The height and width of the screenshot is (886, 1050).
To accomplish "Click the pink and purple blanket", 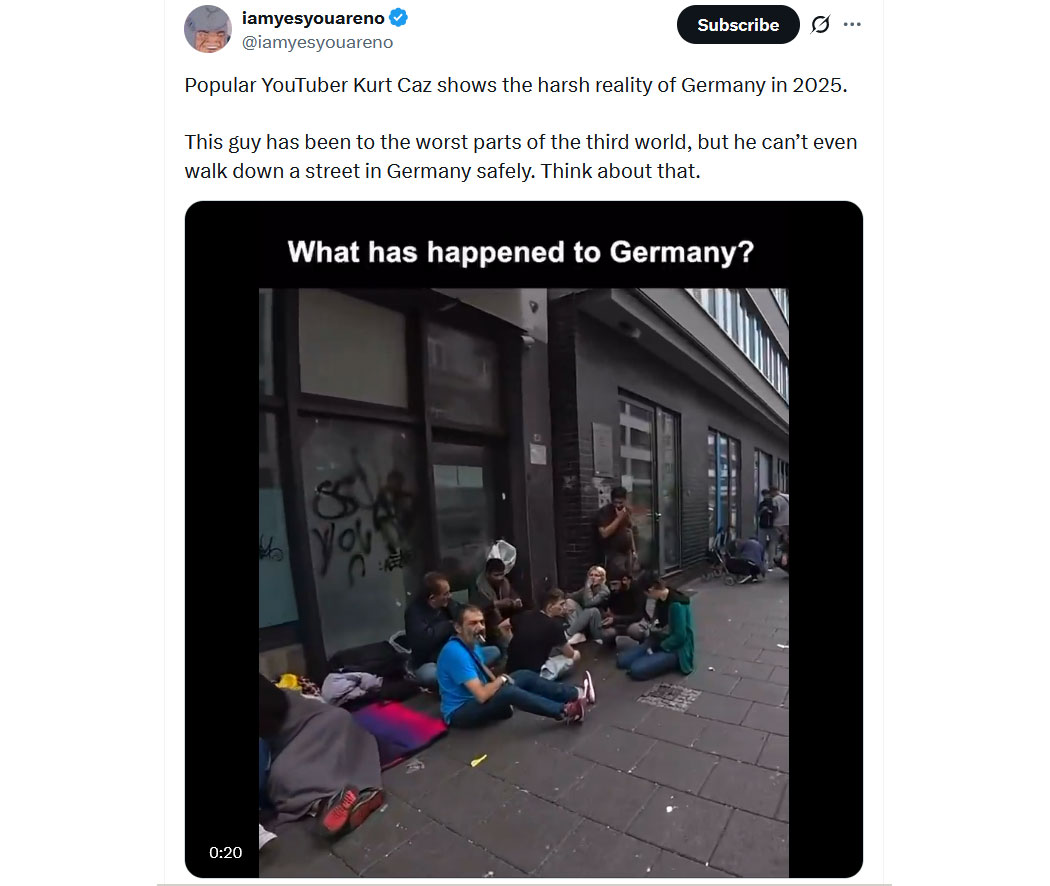I will (400, 731).
